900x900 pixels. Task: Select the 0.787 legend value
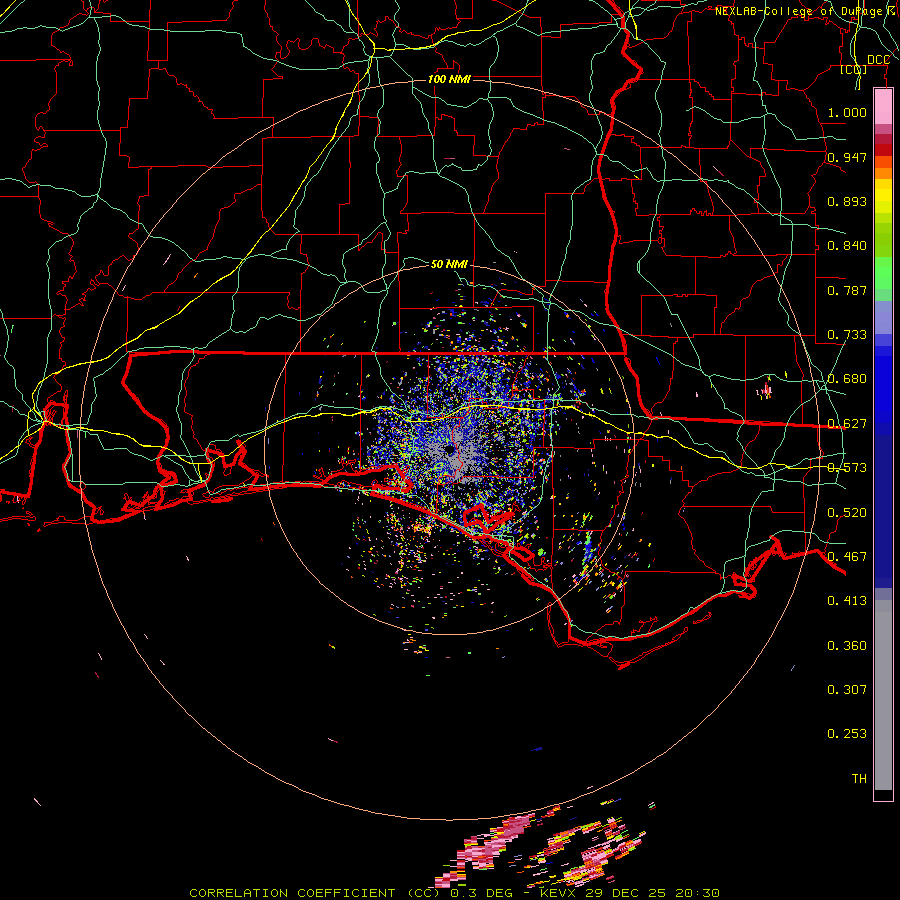[847, 290]
